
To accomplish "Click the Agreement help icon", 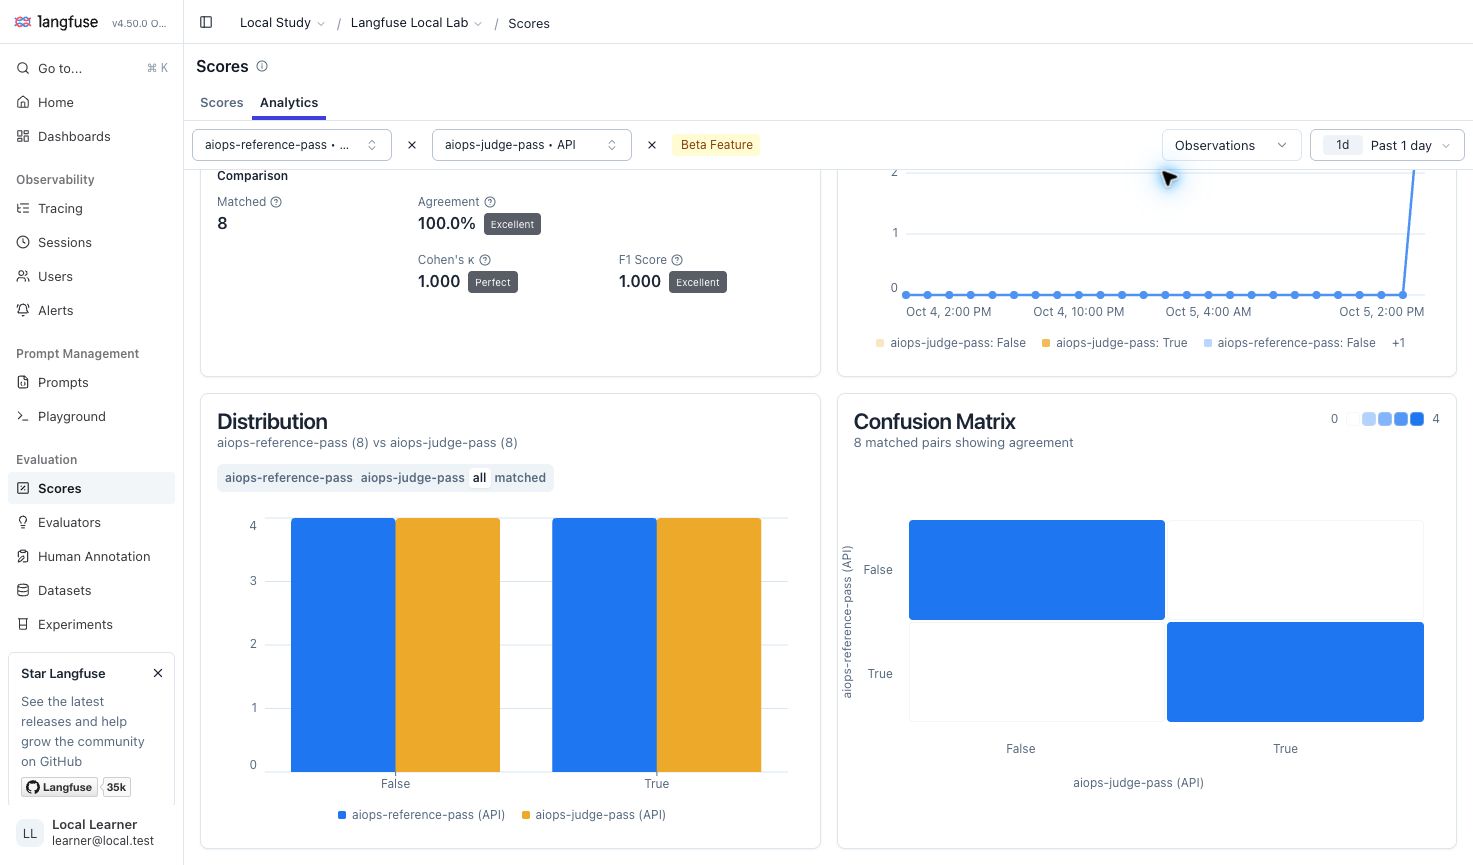I will (x=490, y=202).
